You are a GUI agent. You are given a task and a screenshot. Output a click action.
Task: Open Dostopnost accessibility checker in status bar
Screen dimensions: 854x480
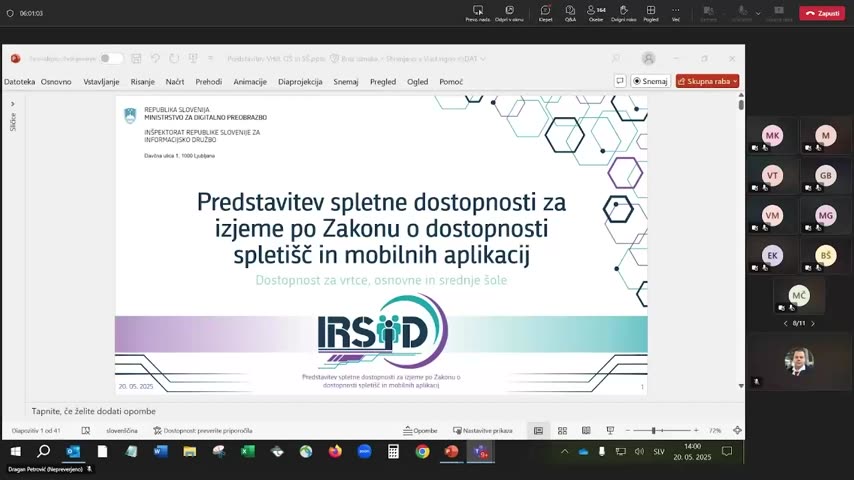(x=203, y=430)
